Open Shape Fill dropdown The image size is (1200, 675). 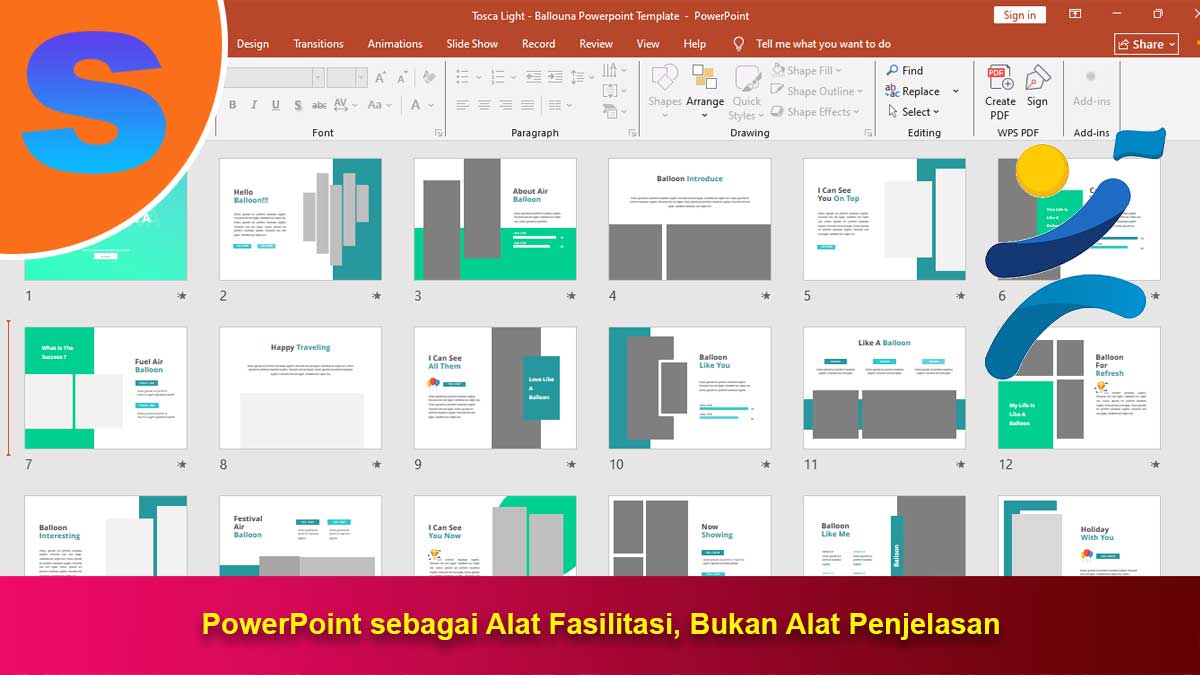click(x=807, y=71)
